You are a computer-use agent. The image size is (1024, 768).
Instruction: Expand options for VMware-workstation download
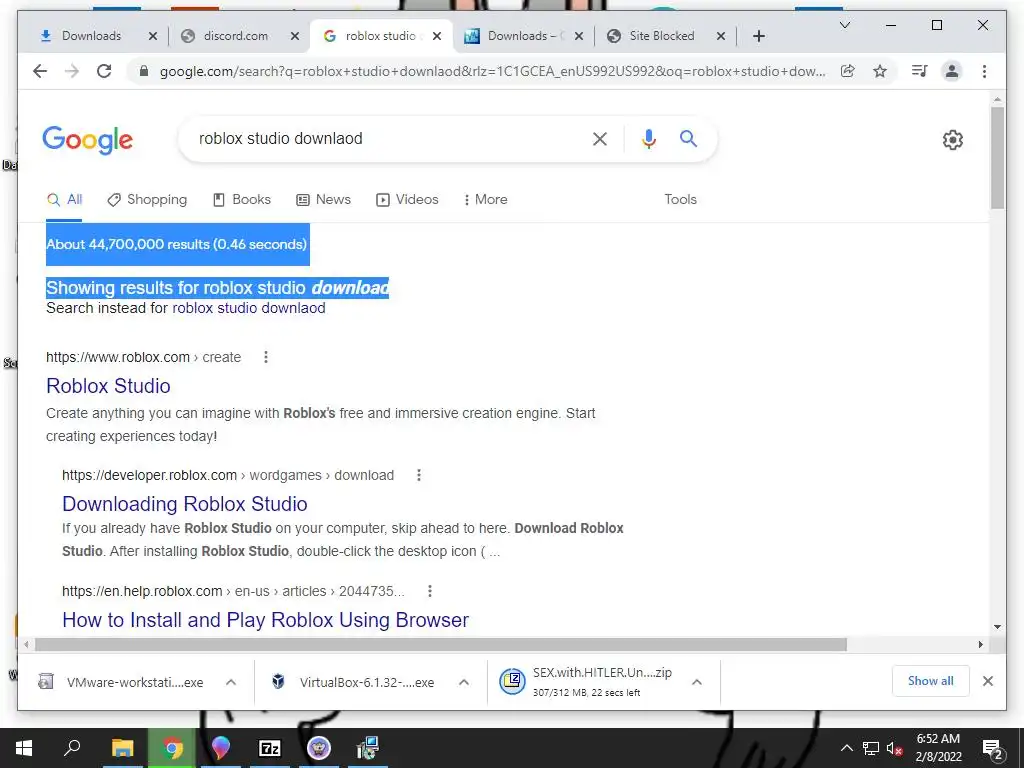pos(231,682)
